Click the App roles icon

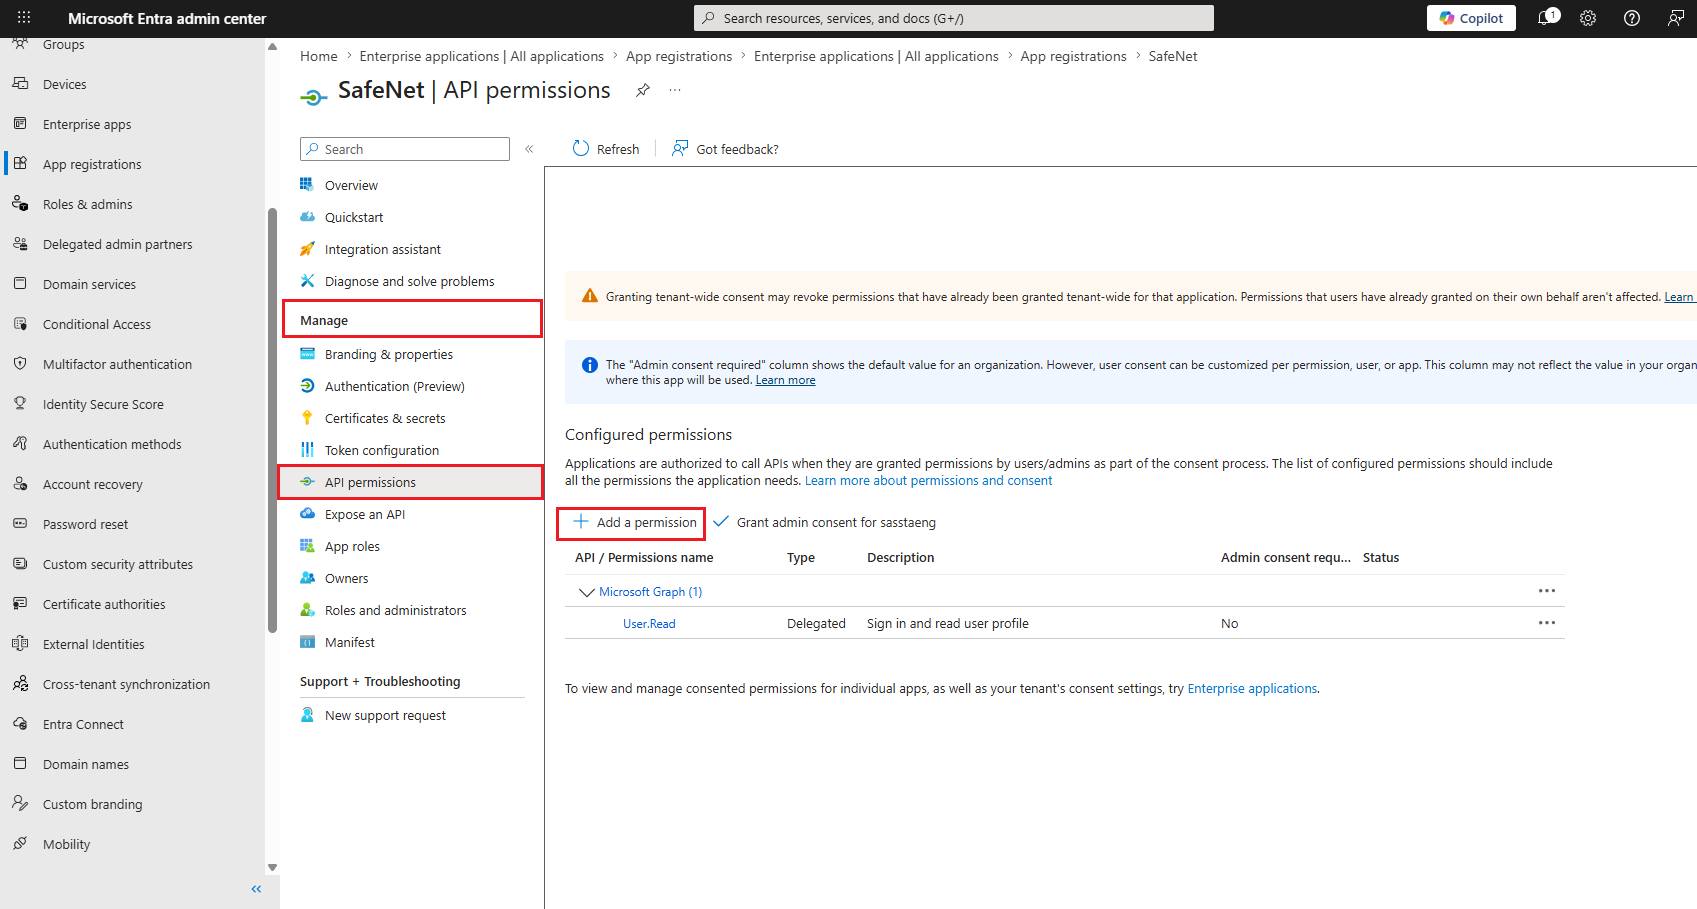coord(307,546)
